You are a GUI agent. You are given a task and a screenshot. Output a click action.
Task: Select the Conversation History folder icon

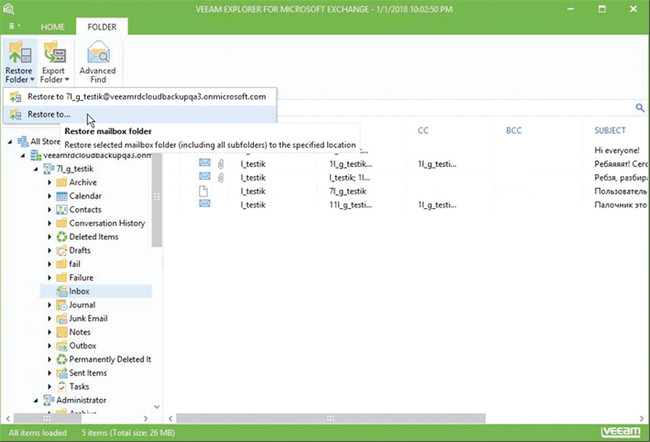(61, 223)
